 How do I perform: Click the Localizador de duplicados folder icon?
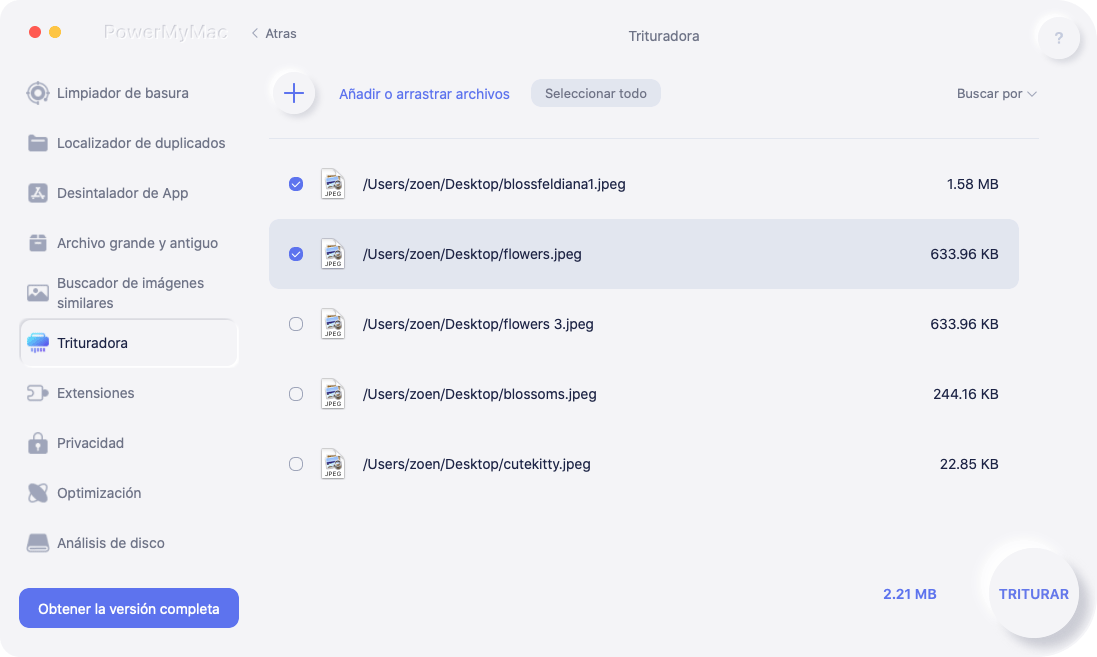[x=38, y=143]
